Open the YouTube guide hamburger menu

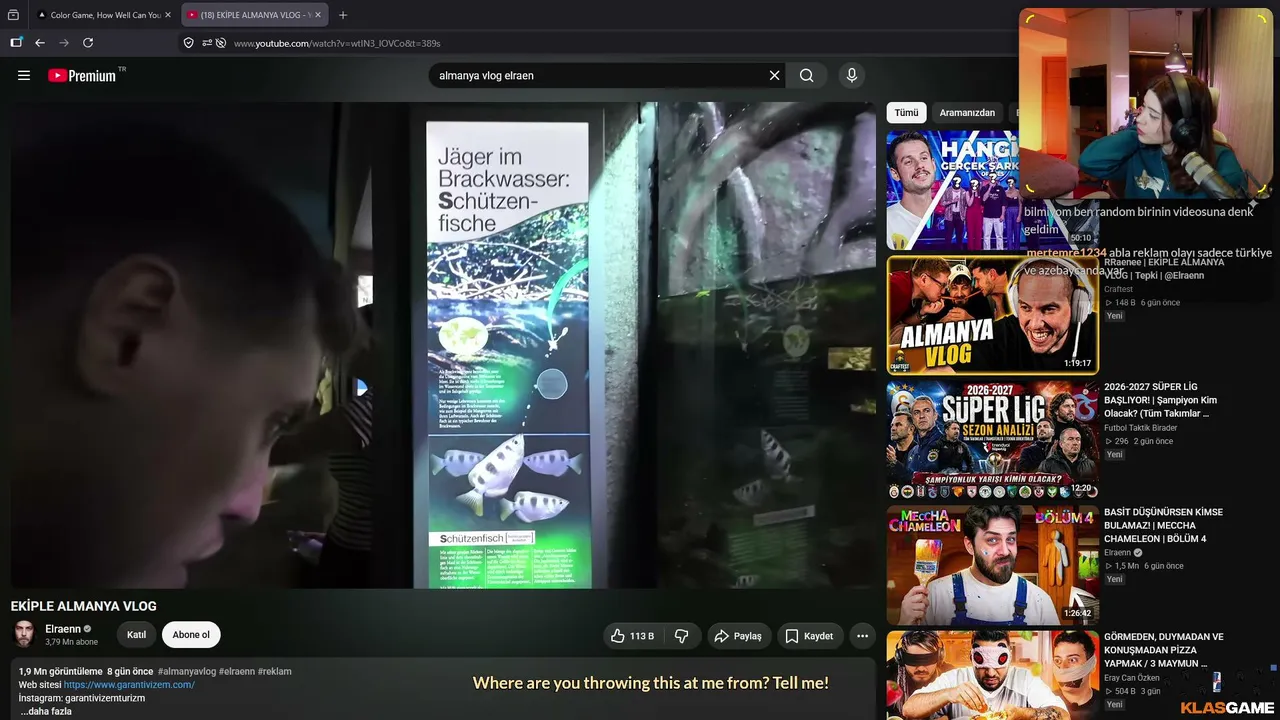pyautogui.click(x=24, y=75)
